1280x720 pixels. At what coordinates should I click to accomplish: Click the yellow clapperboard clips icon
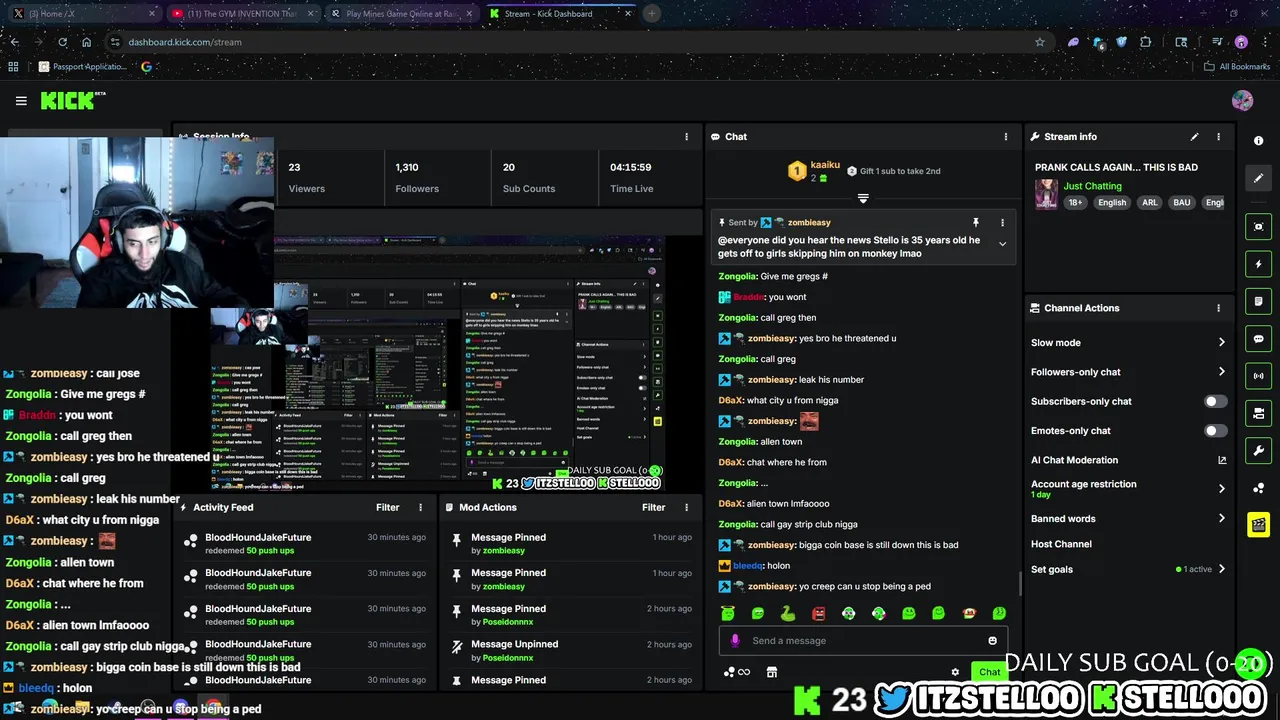click(1258, 525)
